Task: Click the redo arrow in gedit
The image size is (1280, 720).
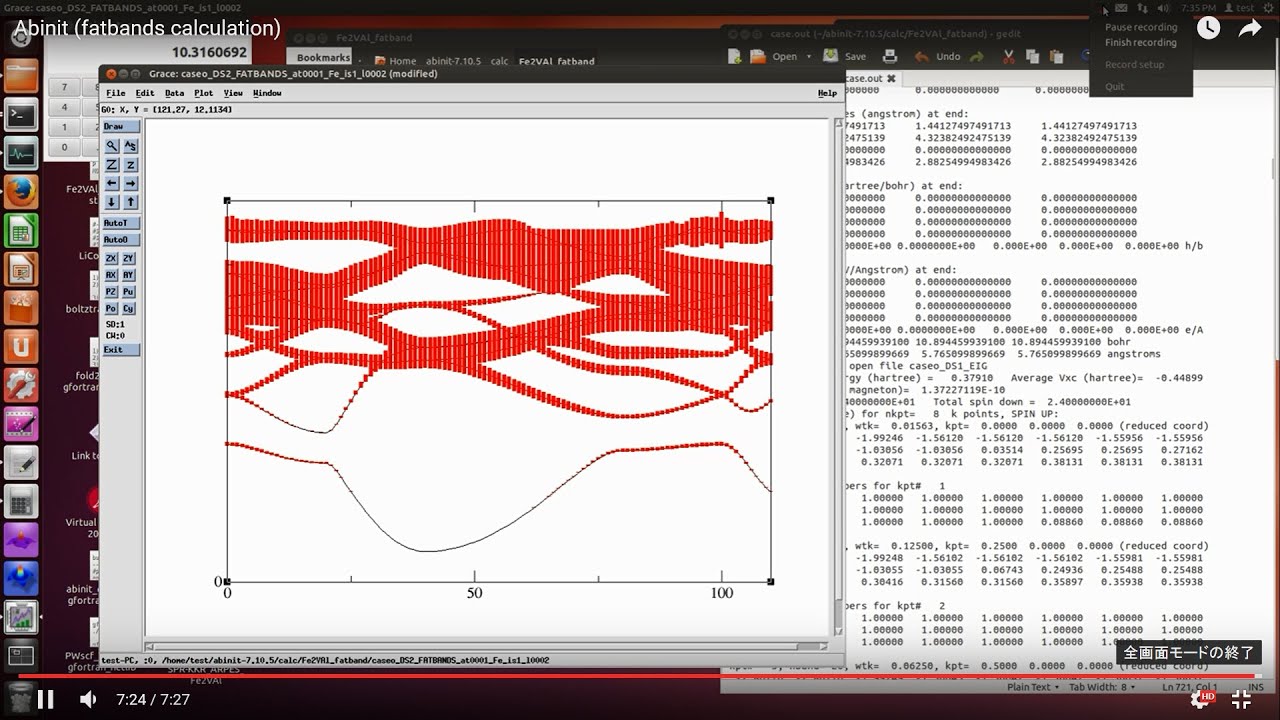Action: [x=977, y=57]
